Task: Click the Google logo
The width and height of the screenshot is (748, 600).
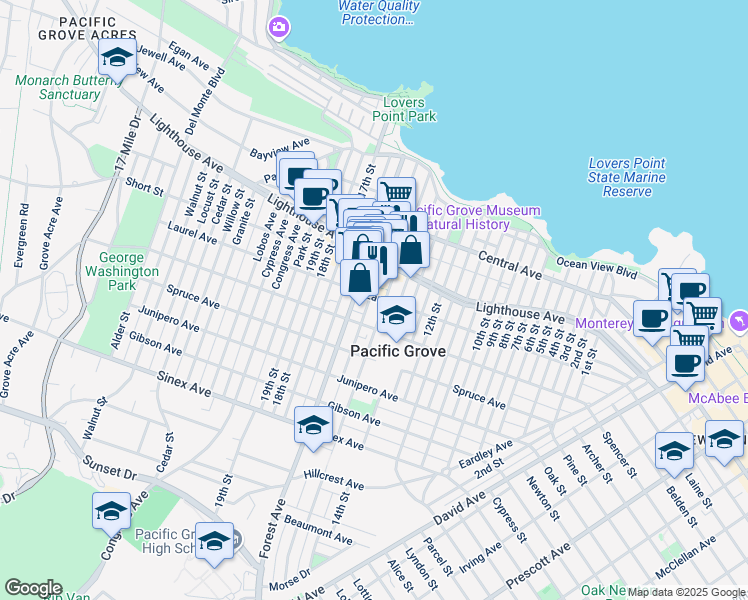Action: (33, 588)
